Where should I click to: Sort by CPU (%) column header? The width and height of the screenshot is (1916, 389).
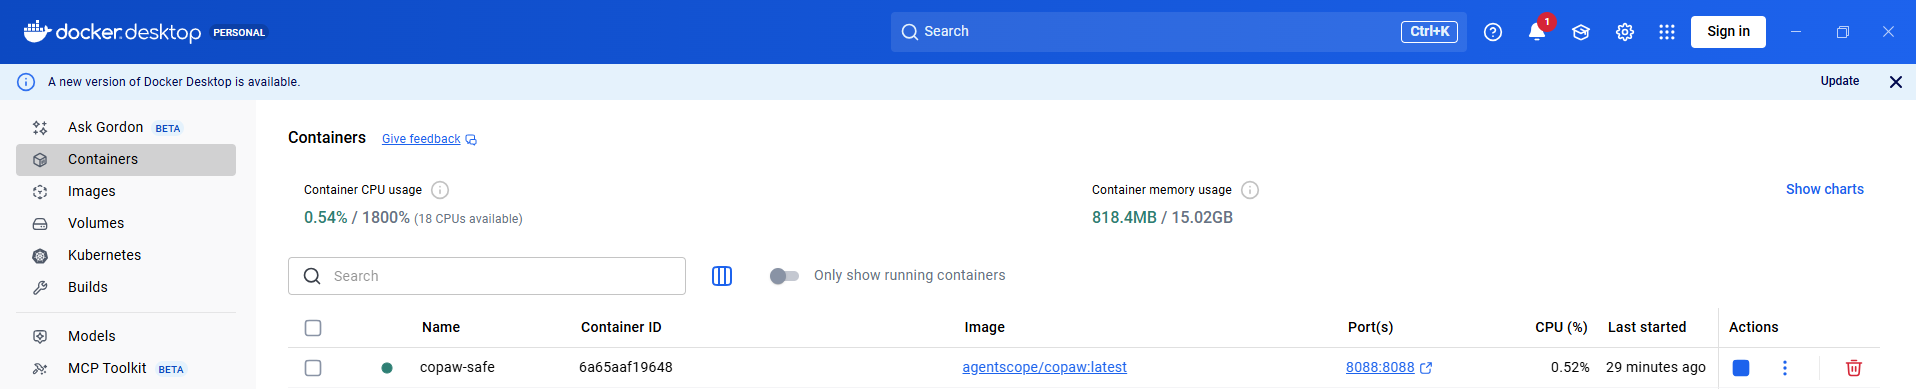(x=1562, y=327)
